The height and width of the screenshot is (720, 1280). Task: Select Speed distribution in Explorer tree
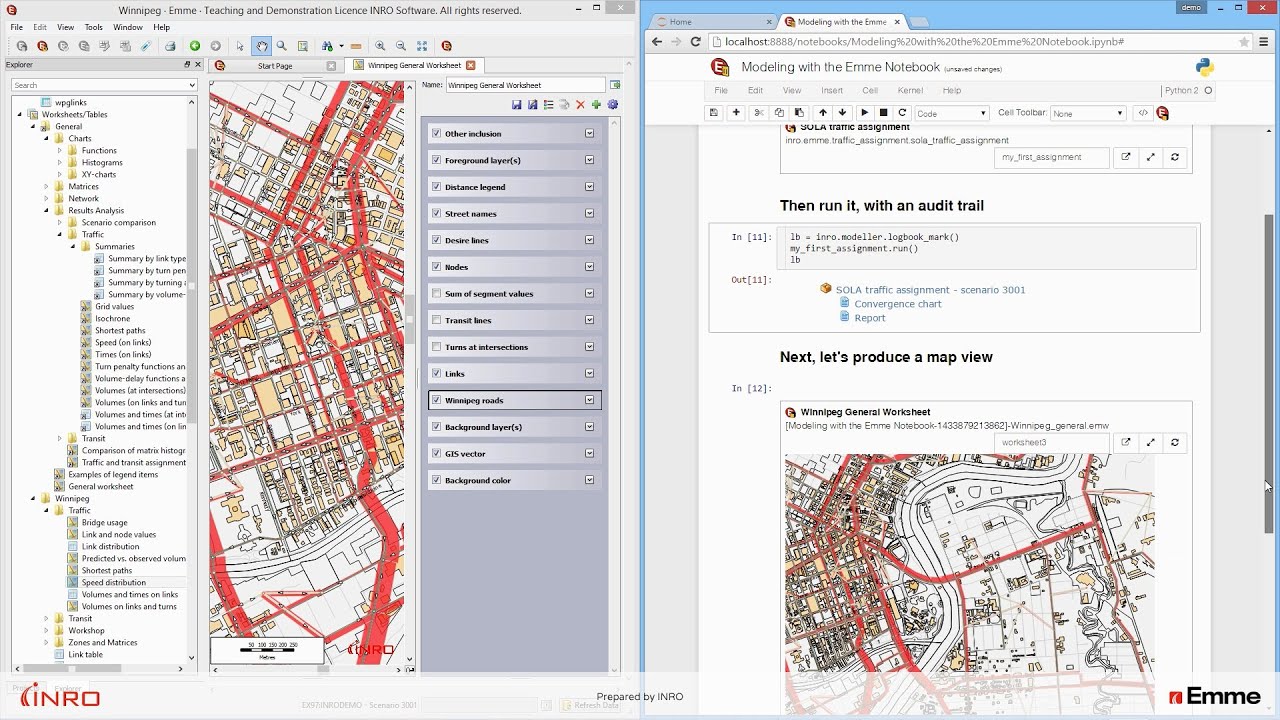point(113,582)
